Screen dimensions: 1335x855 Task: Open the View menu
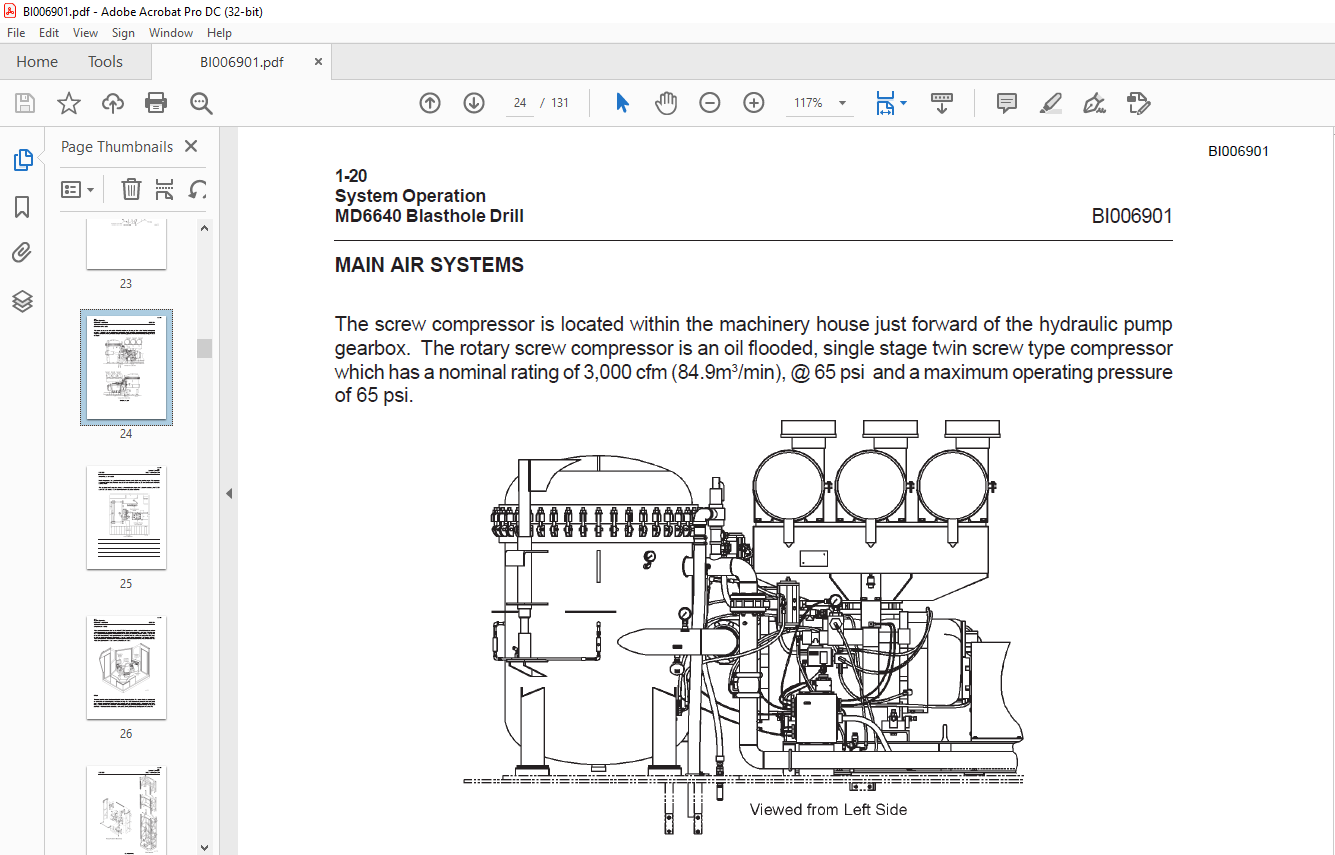click(85, 33)
